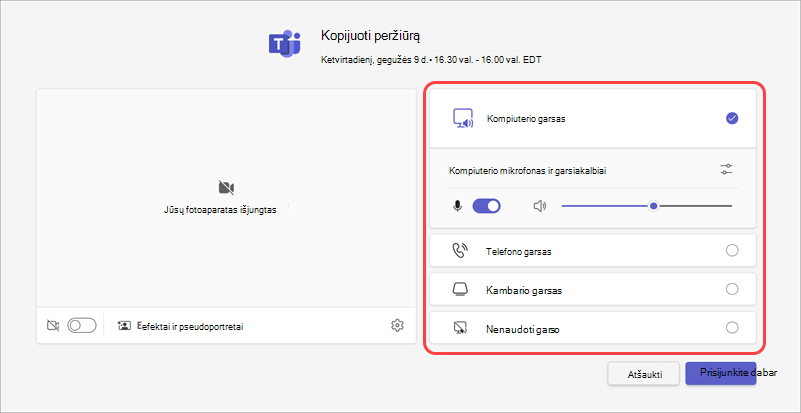801x413 pixels.
Task: Click the speaker volume slider handle
Action: coord(653,206)
